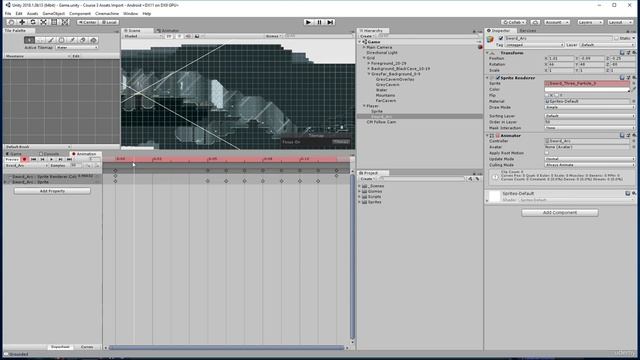Open the Component menu
The height and width of the screenshot is (360, 640).
pos(80,13)
